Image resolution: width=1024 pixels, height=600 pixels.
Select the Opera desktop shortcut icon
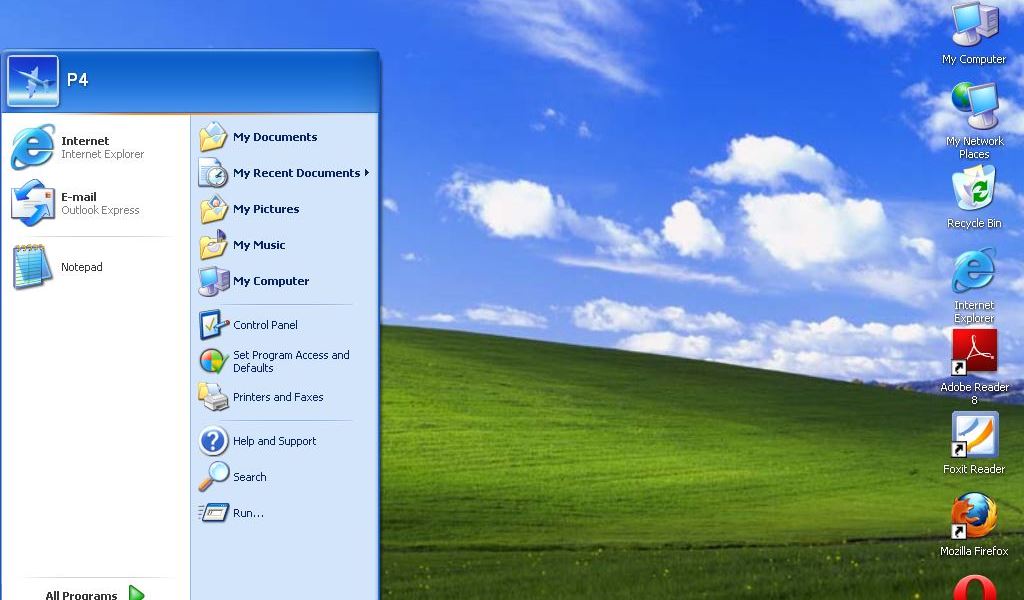[974, 588]
